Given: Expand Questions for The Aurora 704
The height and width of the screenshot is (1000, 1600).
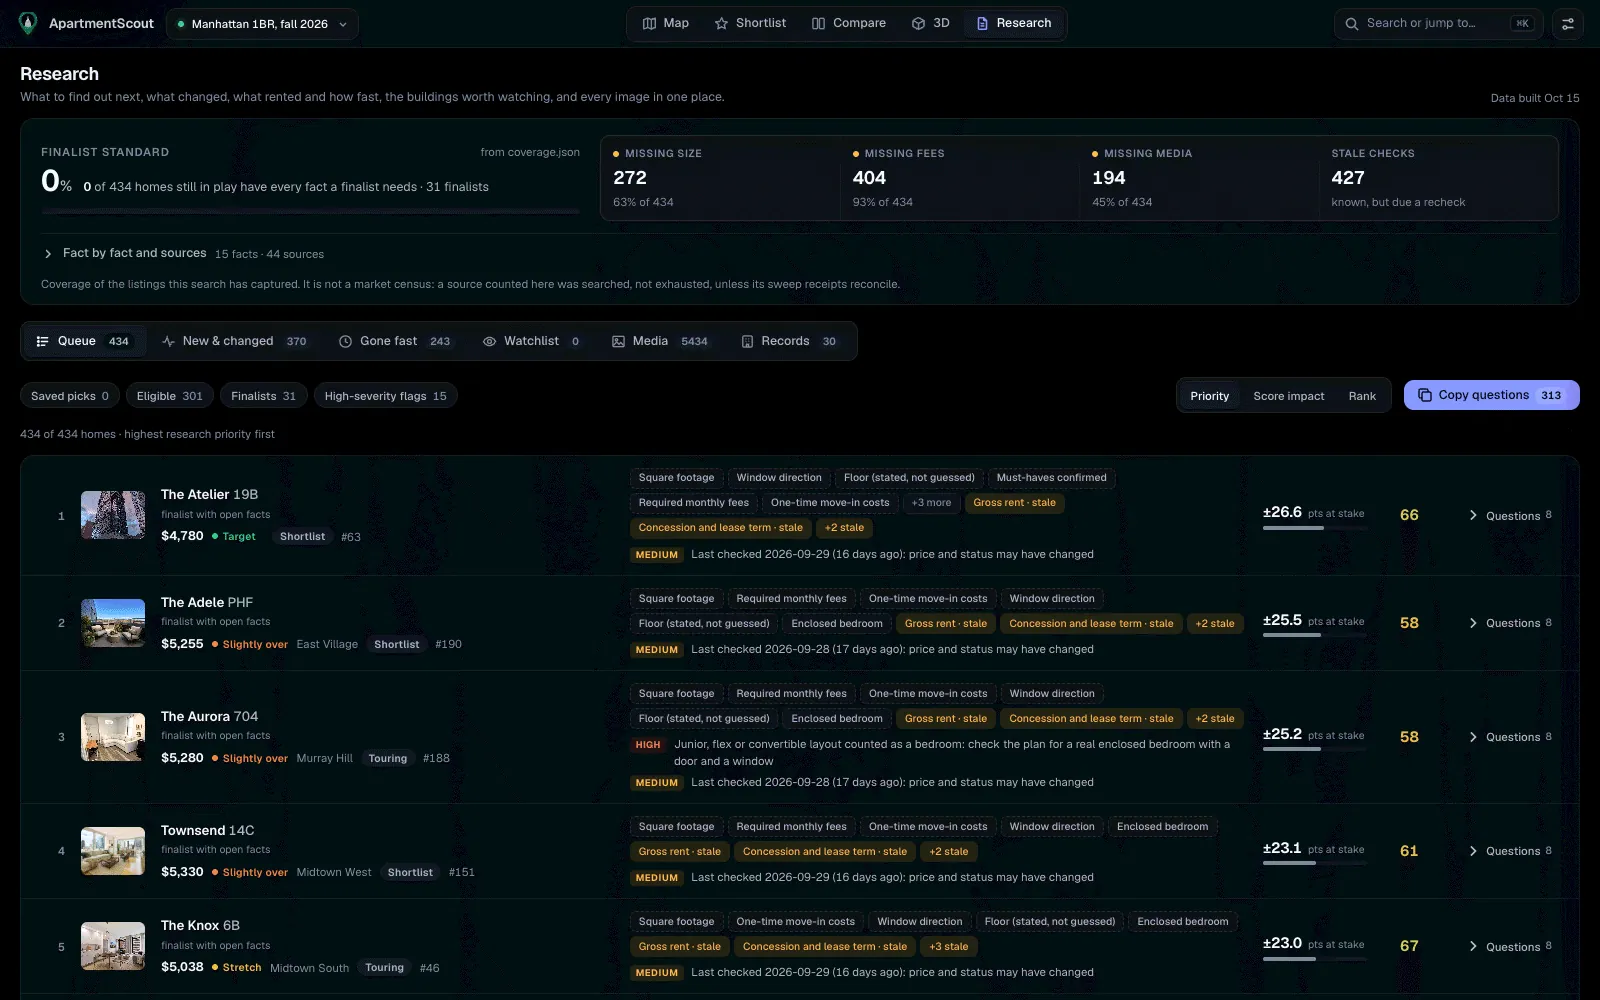Looking at the screenshot, I should (1510, 737).
